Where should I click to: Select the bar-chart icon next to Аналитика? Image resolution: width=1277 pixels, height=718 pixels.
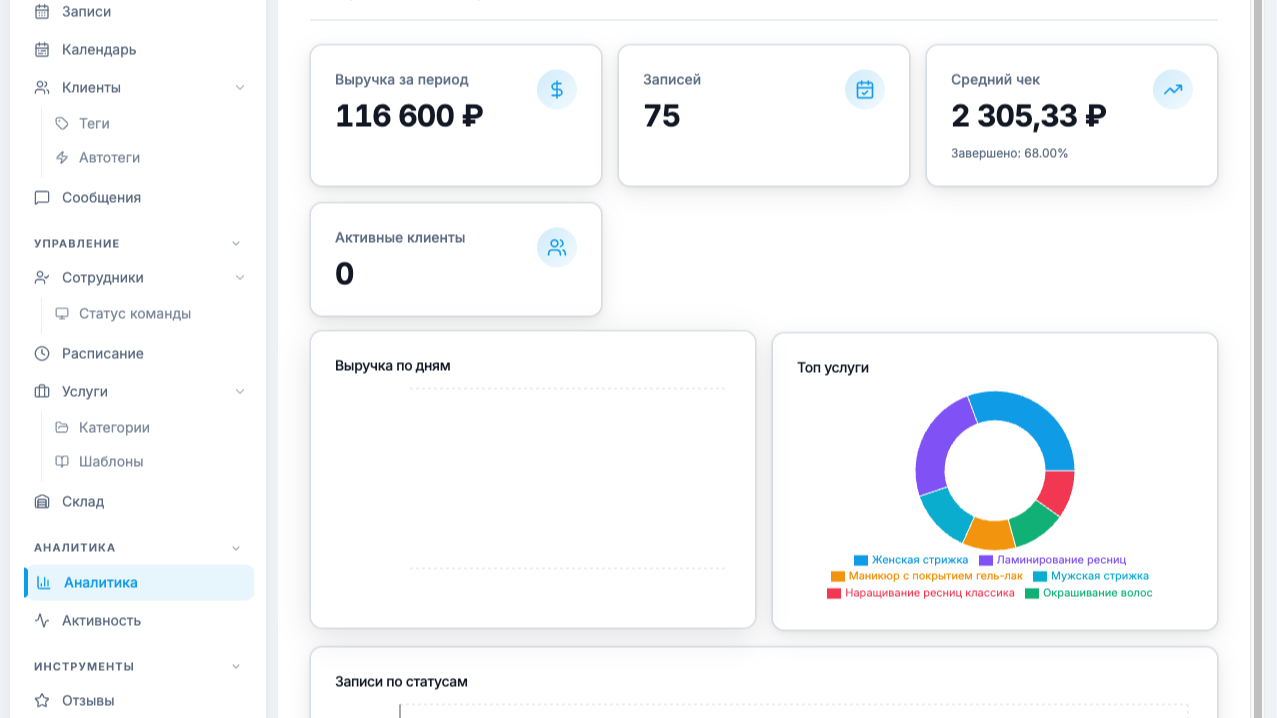click(x=44, y=582)
